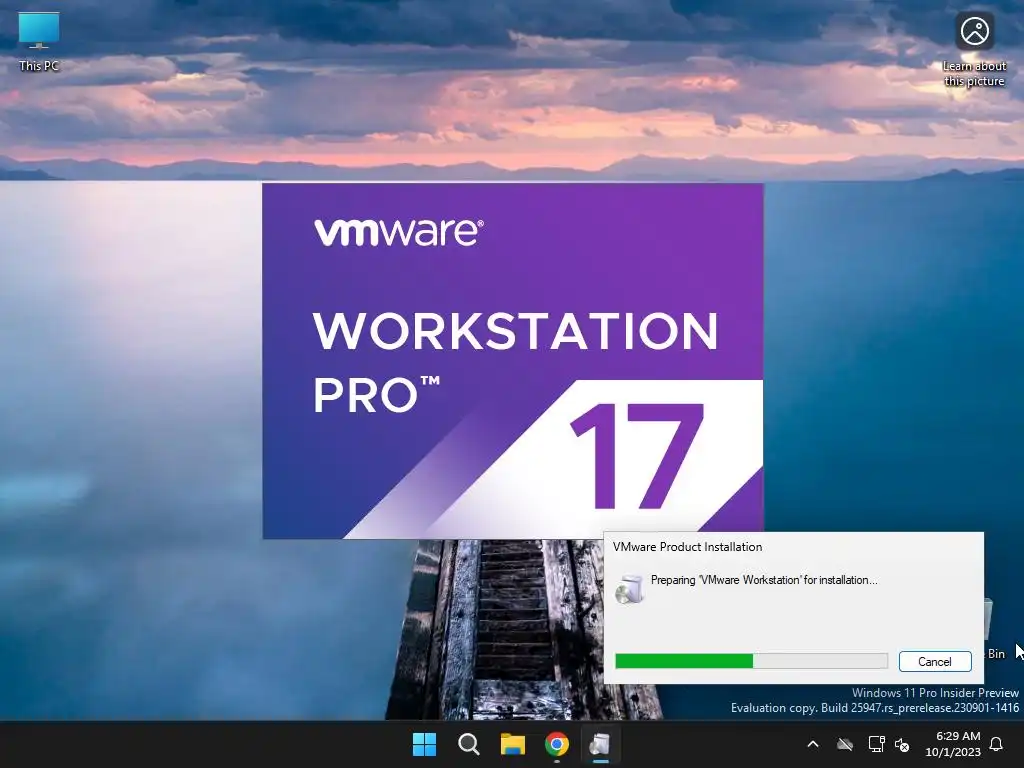
Task: Launch Google Chrome from taskbar
Action: (x=556, y=744)
